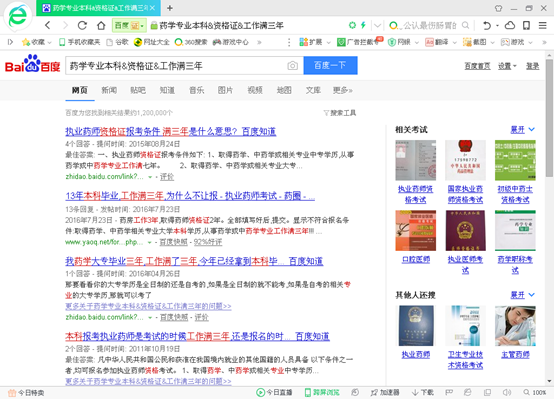The image size is (554, 399).
Task: Click camera image-search icon in Baidu box
Action: pos(293,66)
